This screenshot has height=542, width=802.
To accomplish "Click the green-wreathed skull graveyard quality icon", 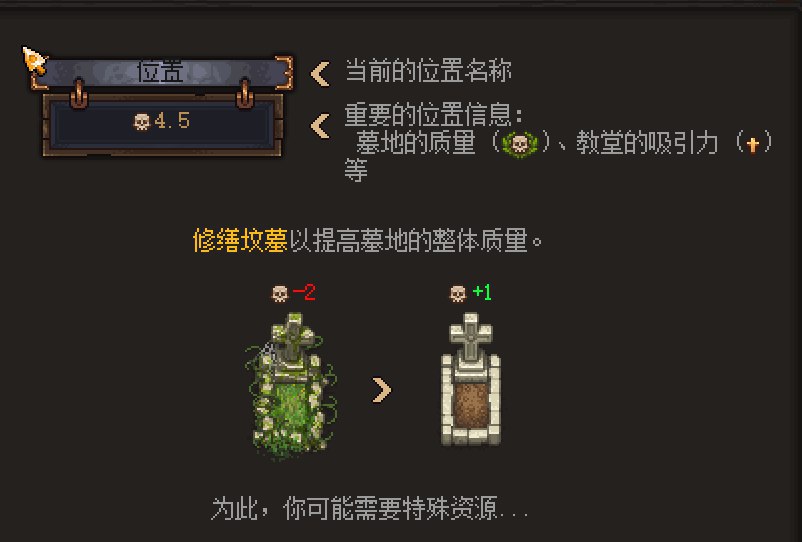I will [520, 144].
